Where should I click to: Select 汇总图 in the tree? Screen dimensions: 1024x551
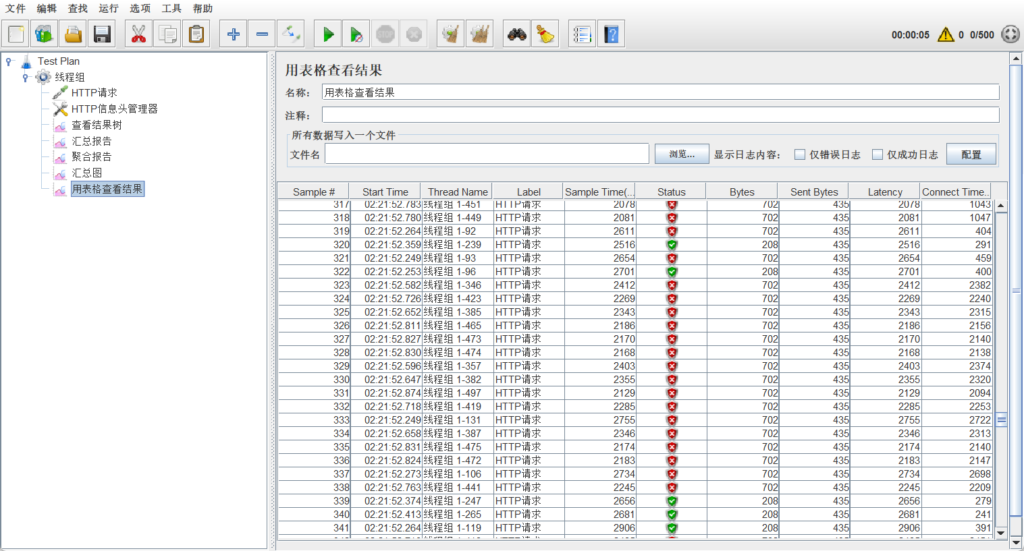point(87,173)
